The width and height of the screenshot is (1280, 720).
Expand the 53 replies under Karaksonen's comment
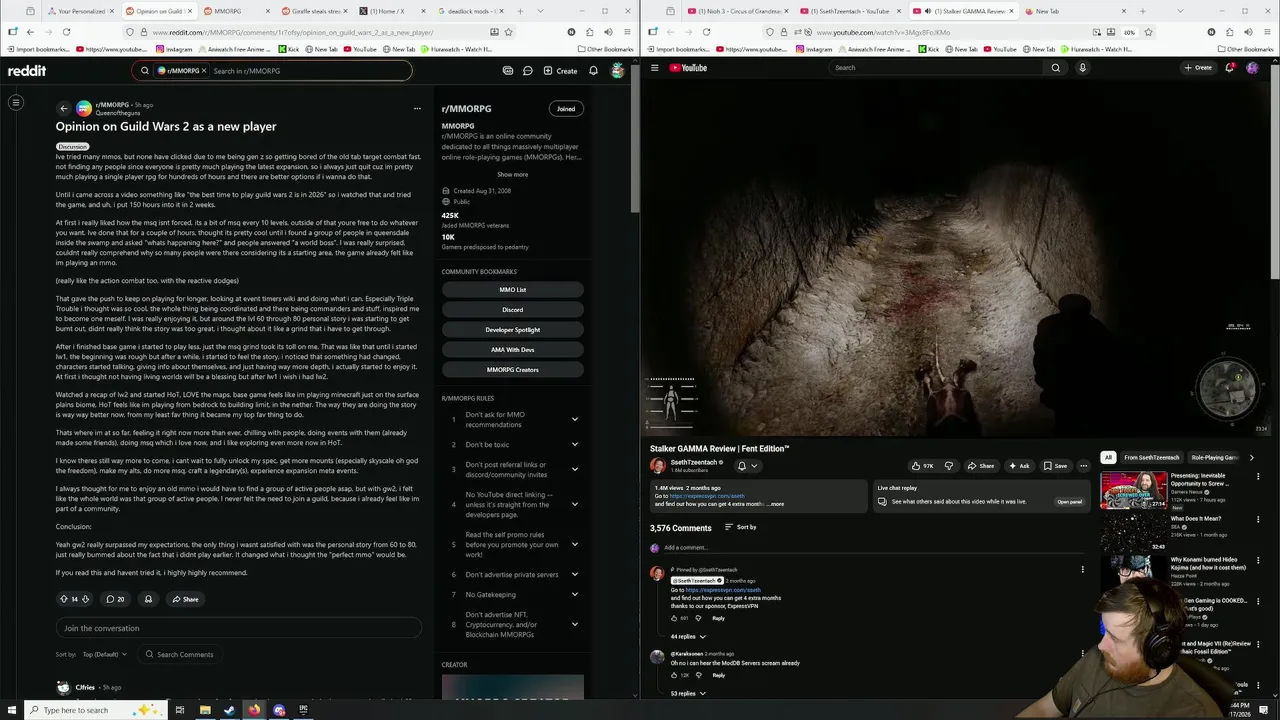pos(688,693)
